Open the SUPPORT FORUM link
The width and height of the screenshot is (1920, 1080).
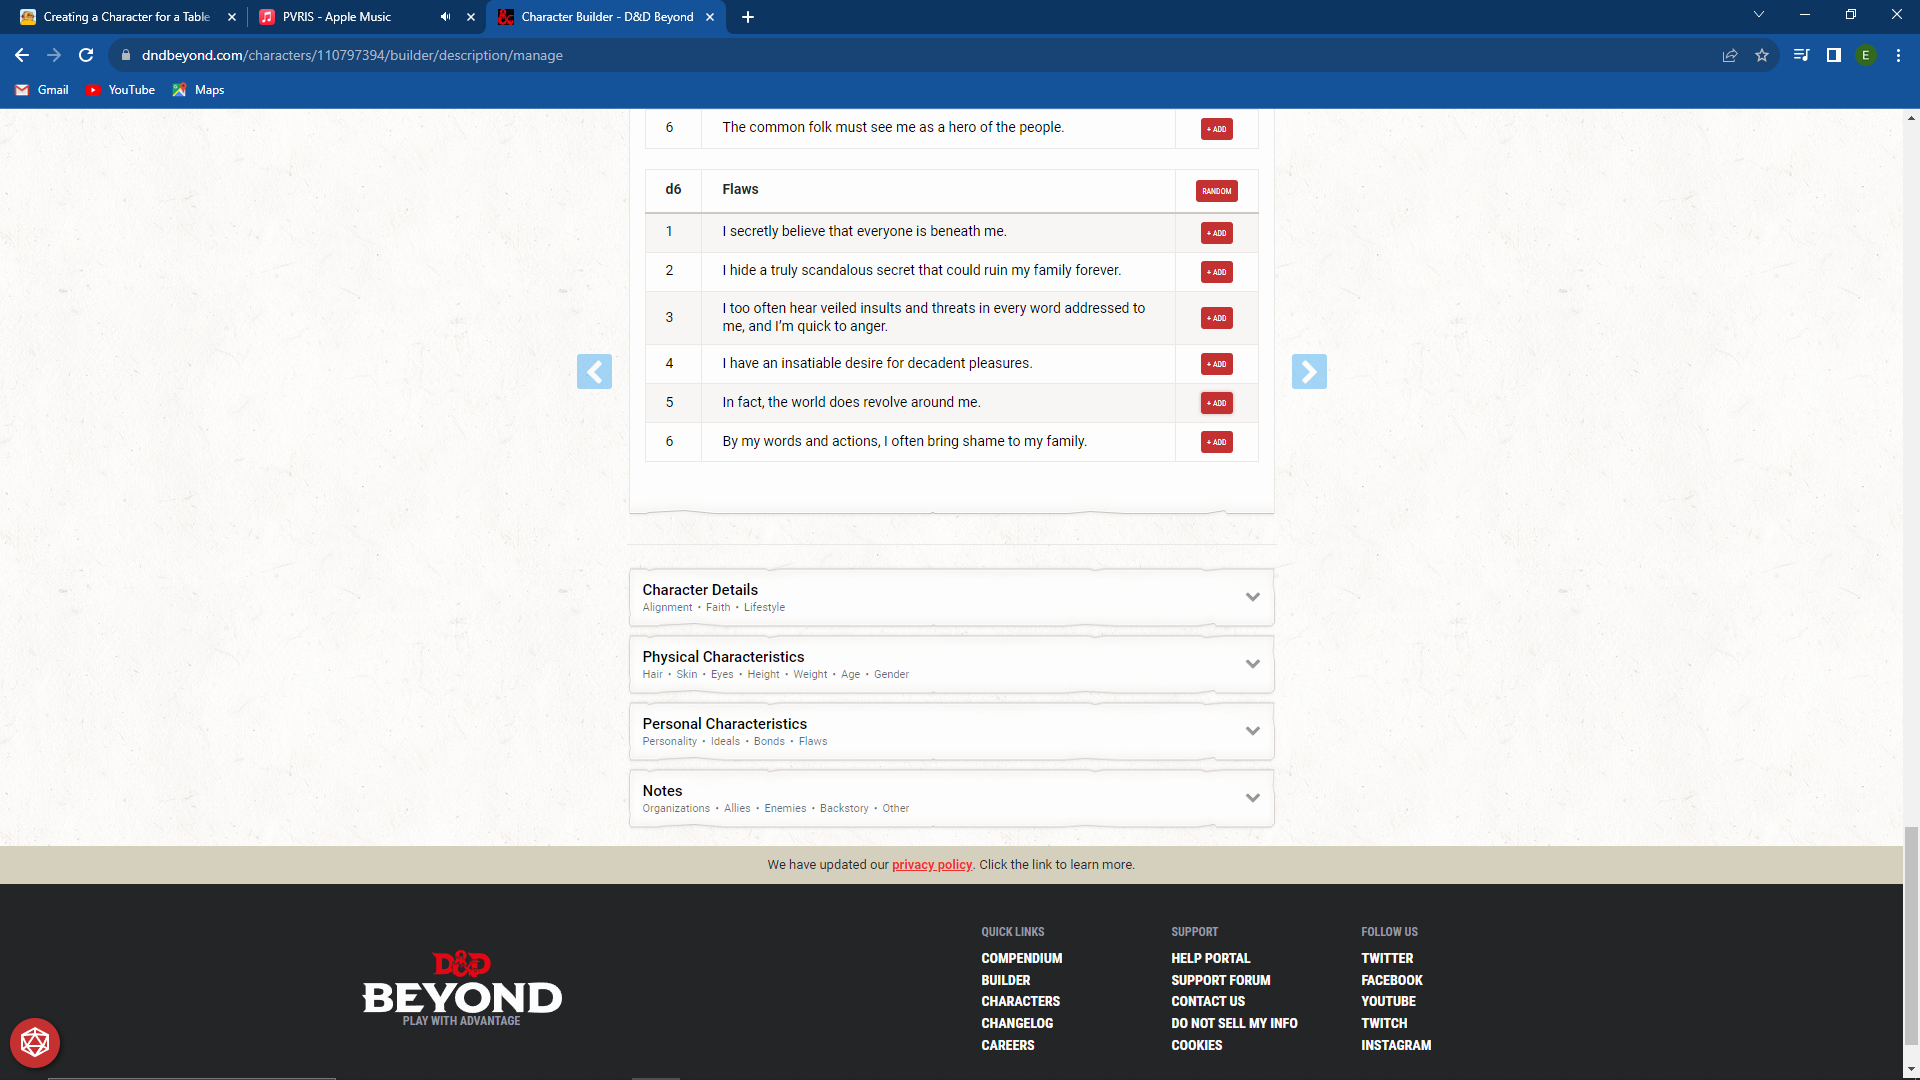(x=1220, y=980)
